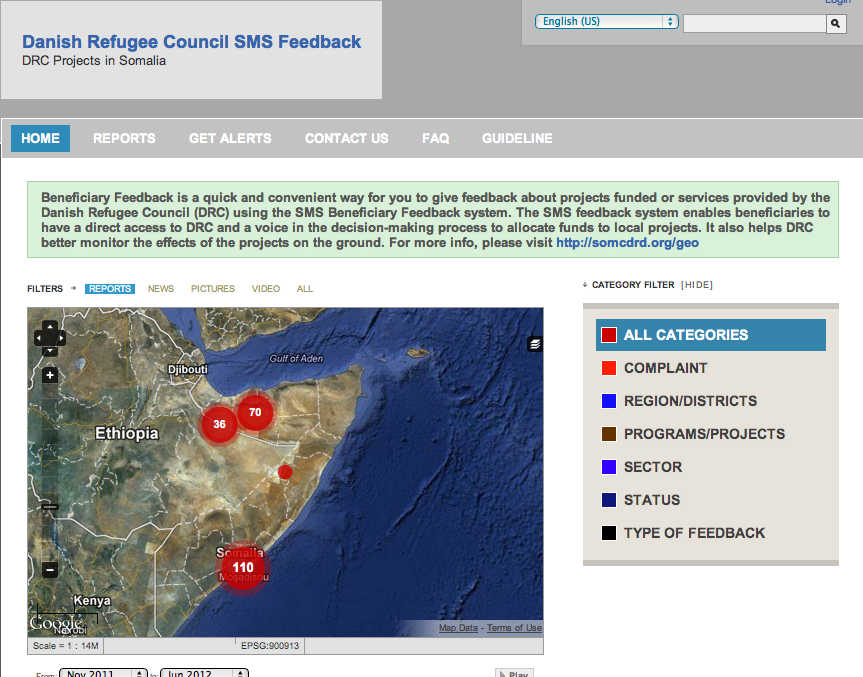Viewport: 863px width, 677px height.
Task: Hide the Category Filter panel
Action: coord(697,285)
